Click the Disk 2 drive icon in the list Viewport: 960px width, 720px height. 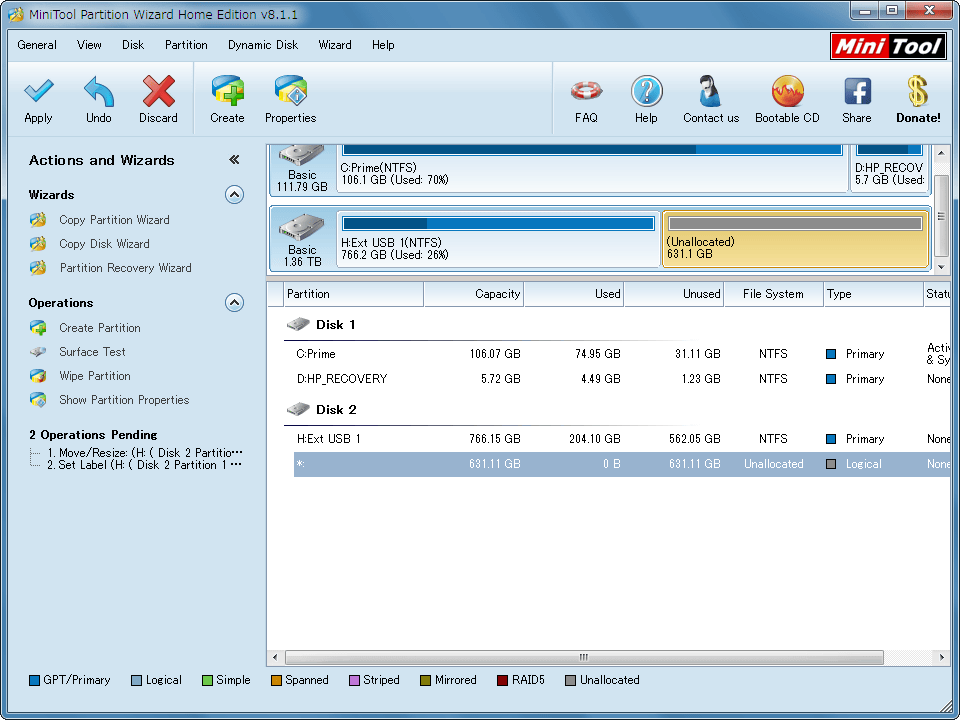click(x=298, y=409)
